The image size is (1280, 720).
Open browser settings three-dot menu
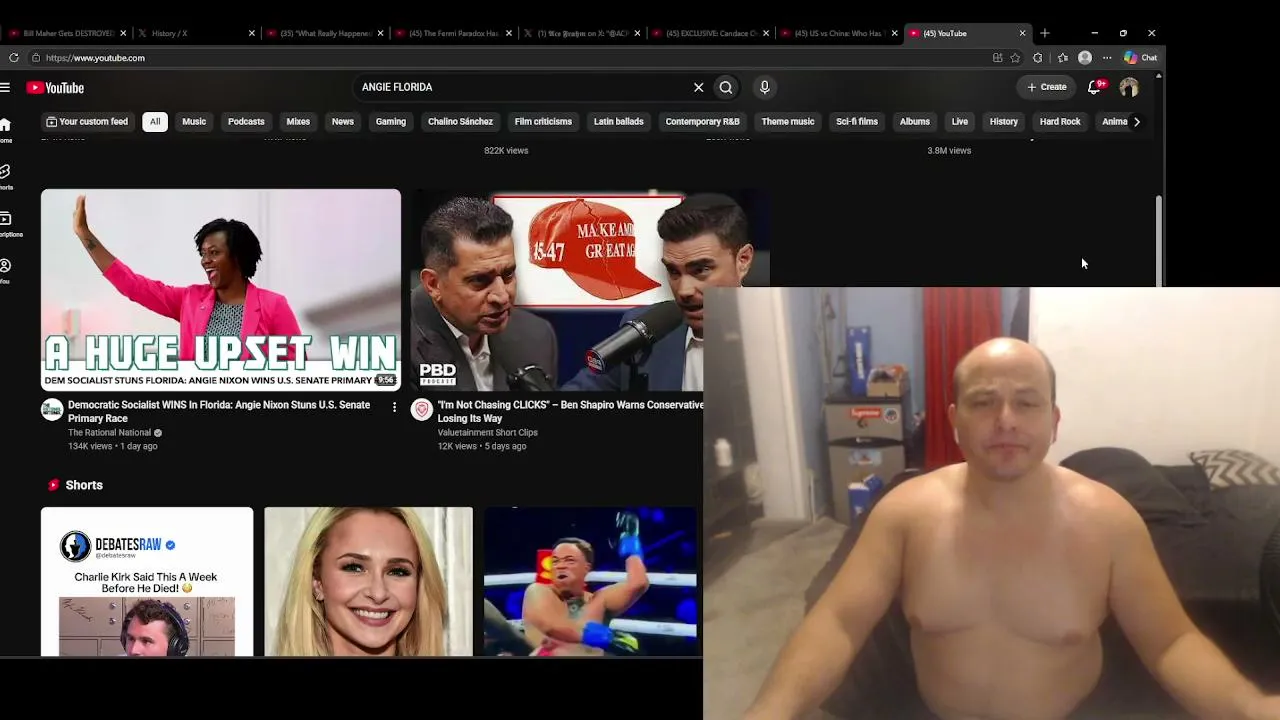point(1107,58)
